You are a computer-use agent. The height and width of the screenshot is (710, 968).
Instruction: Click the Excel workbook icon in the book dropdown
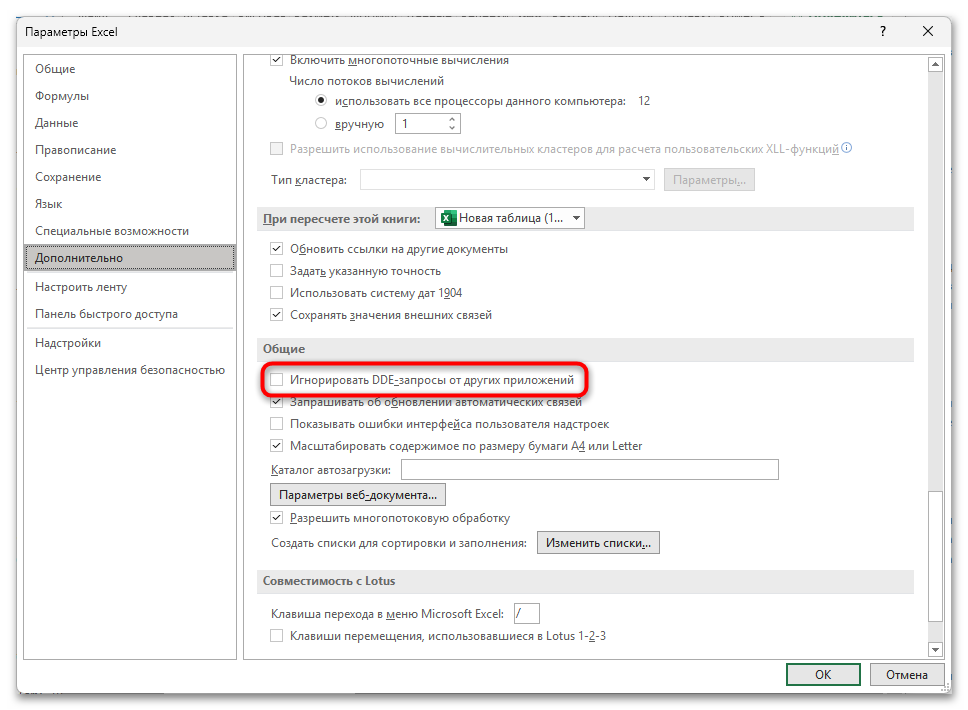pos(449,218)
